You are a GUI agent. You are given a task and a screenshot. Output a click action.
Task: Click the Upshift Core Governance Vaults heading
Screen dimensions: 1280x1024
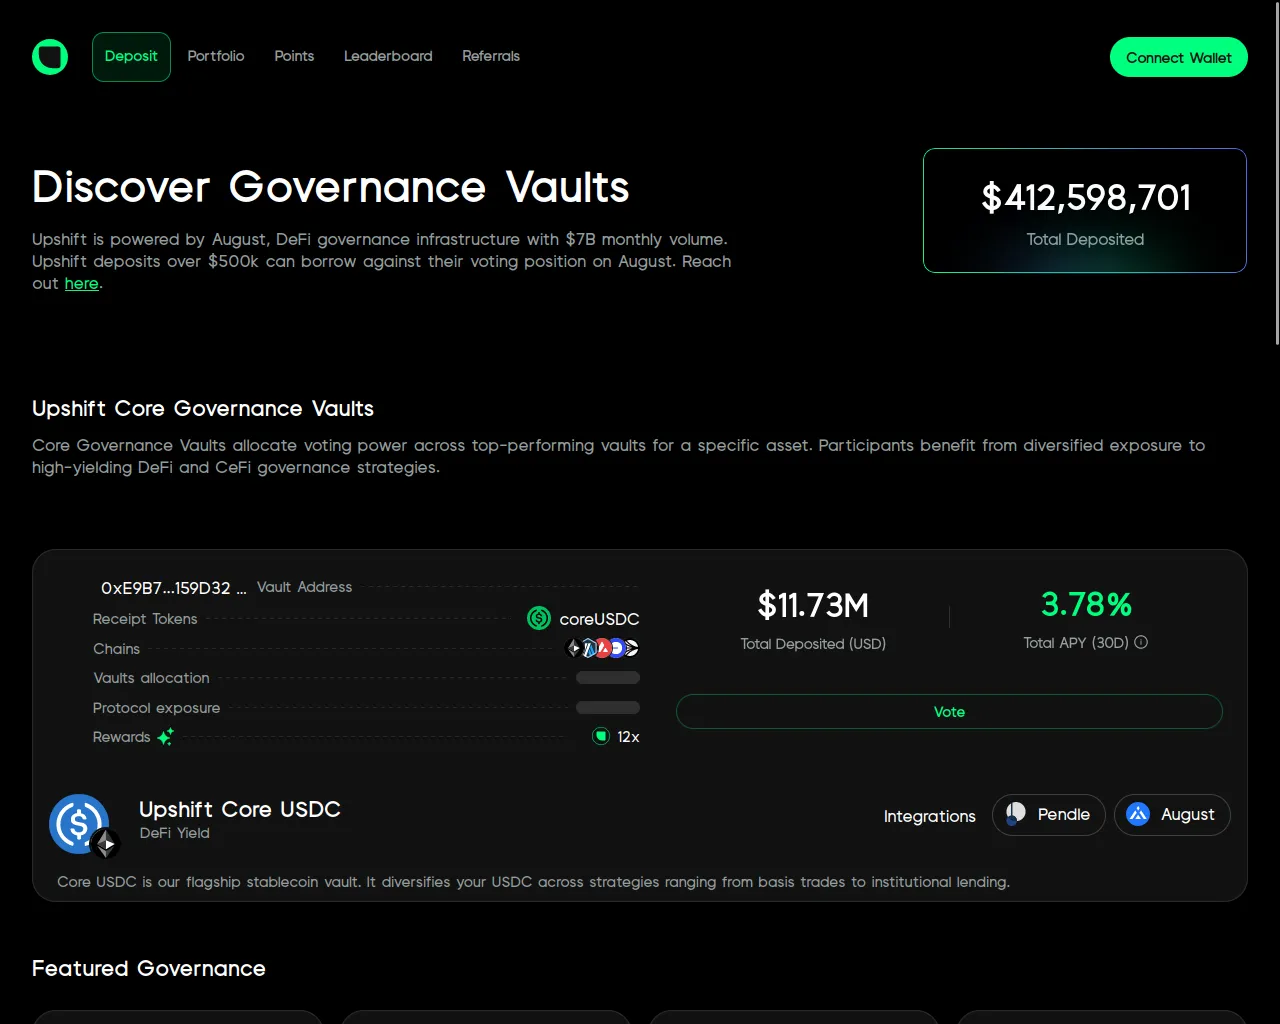(203, 408)
